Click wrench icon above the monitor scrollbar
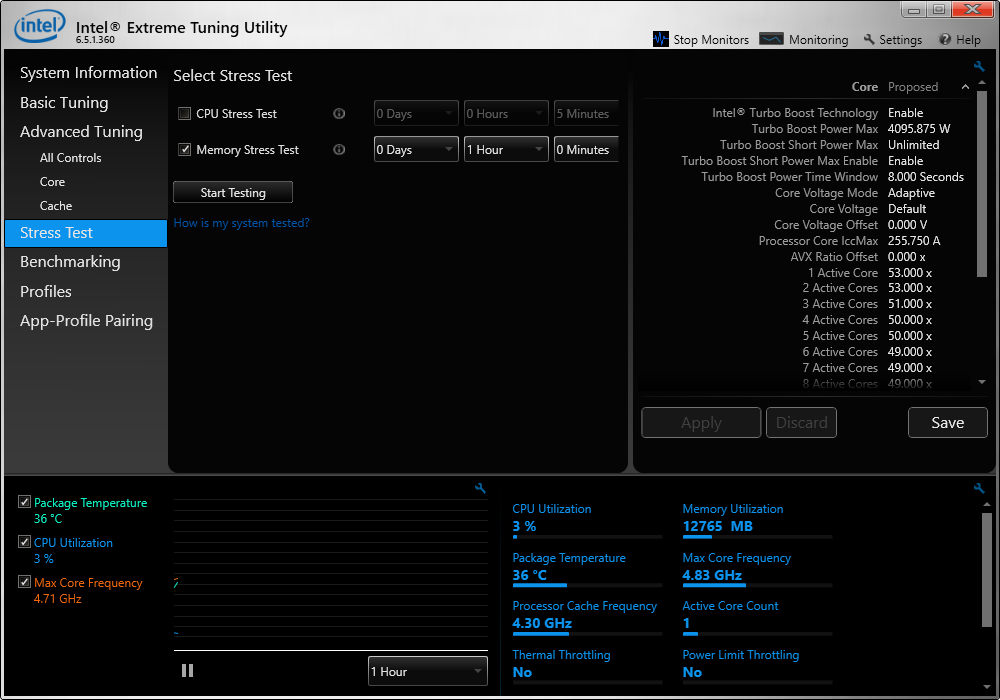 (x=979, y=488)
